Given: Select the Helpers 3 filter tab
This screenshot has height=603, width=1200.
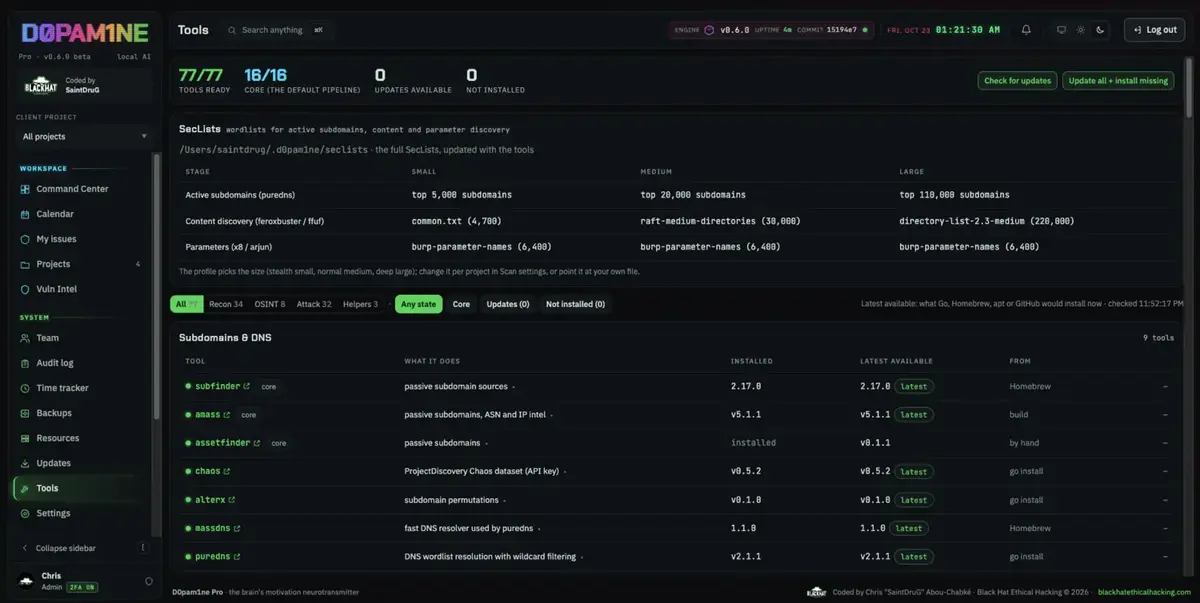Looking at the screenshot, I should [360, 304].
